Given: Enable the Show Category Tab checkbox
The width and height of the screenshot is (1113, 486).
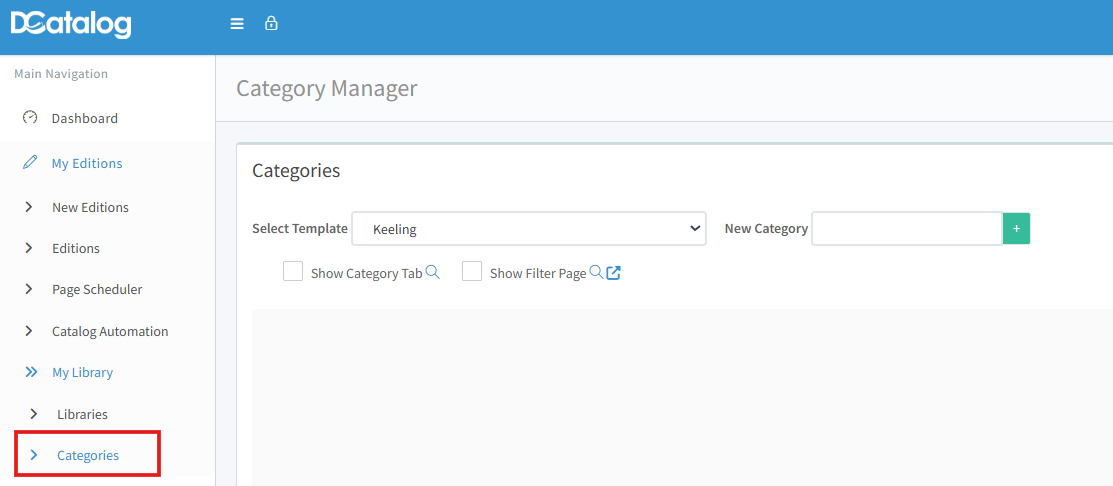Looking at the screenshot, I should pos(293,272).
